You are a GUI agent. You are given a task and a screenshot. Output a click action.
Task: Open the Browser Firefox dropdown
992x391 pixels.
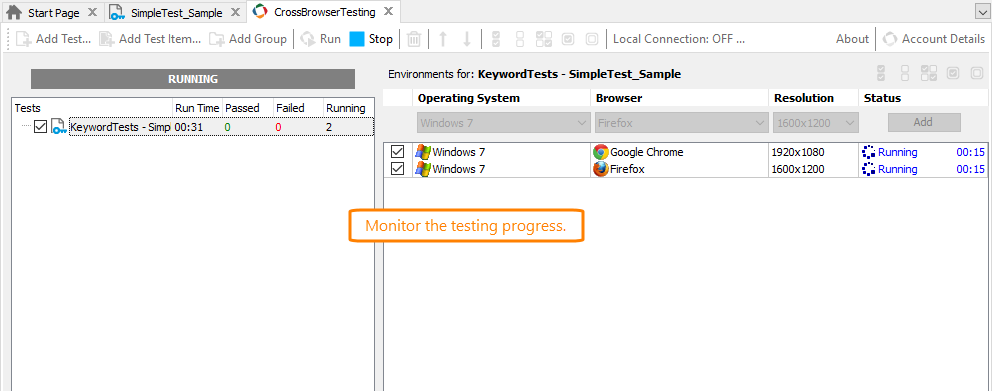(681, 123)
